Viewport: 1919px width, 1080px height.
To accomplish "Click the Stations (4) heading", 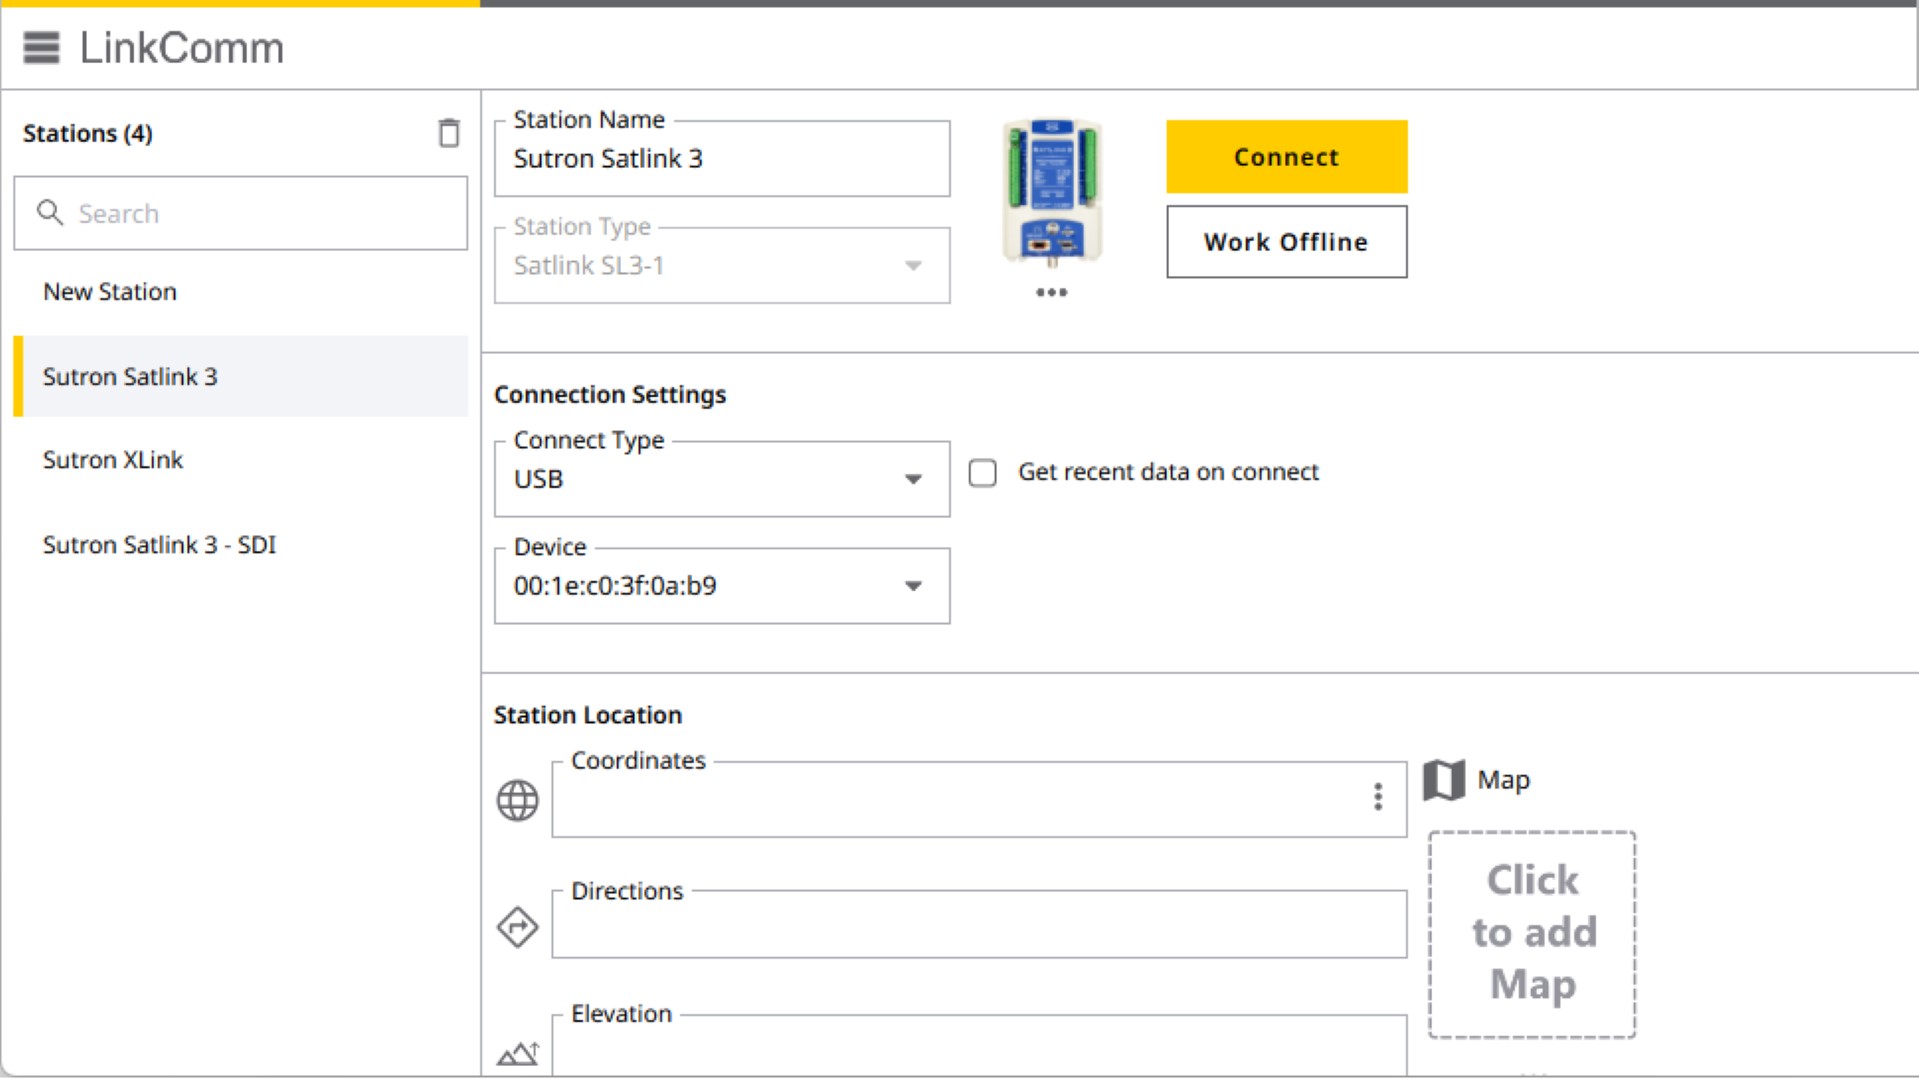I will tap(88, 133).
